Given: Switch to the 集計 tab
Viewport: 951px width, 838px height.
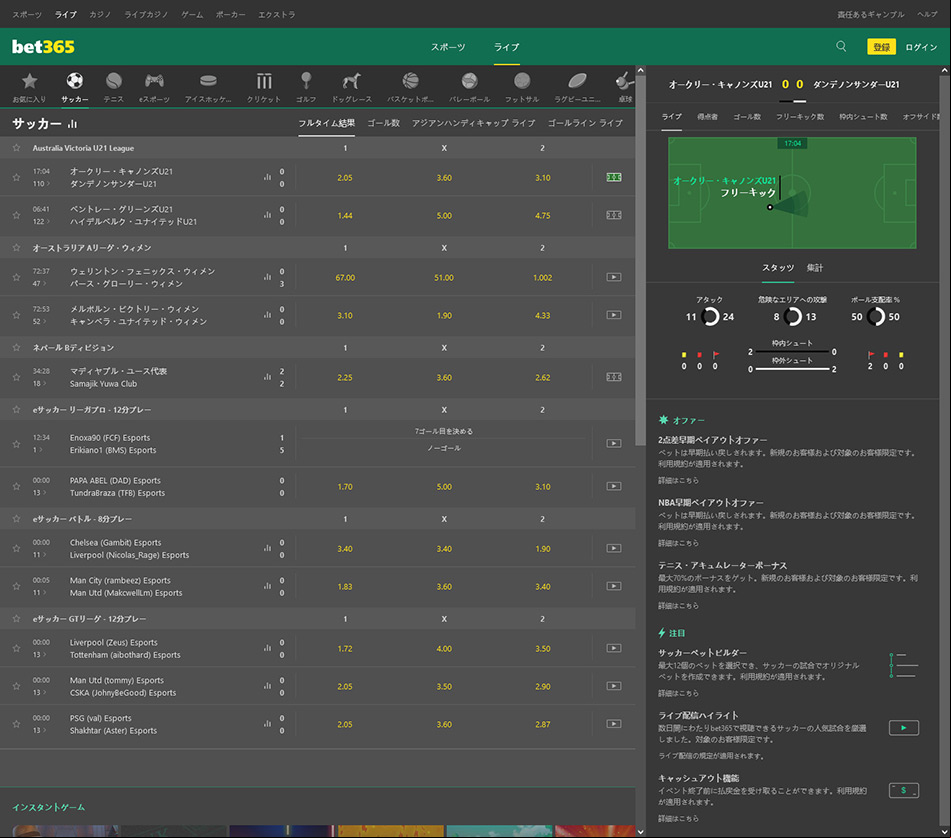Looking at the screenshot, I should [x=815, y=267].
